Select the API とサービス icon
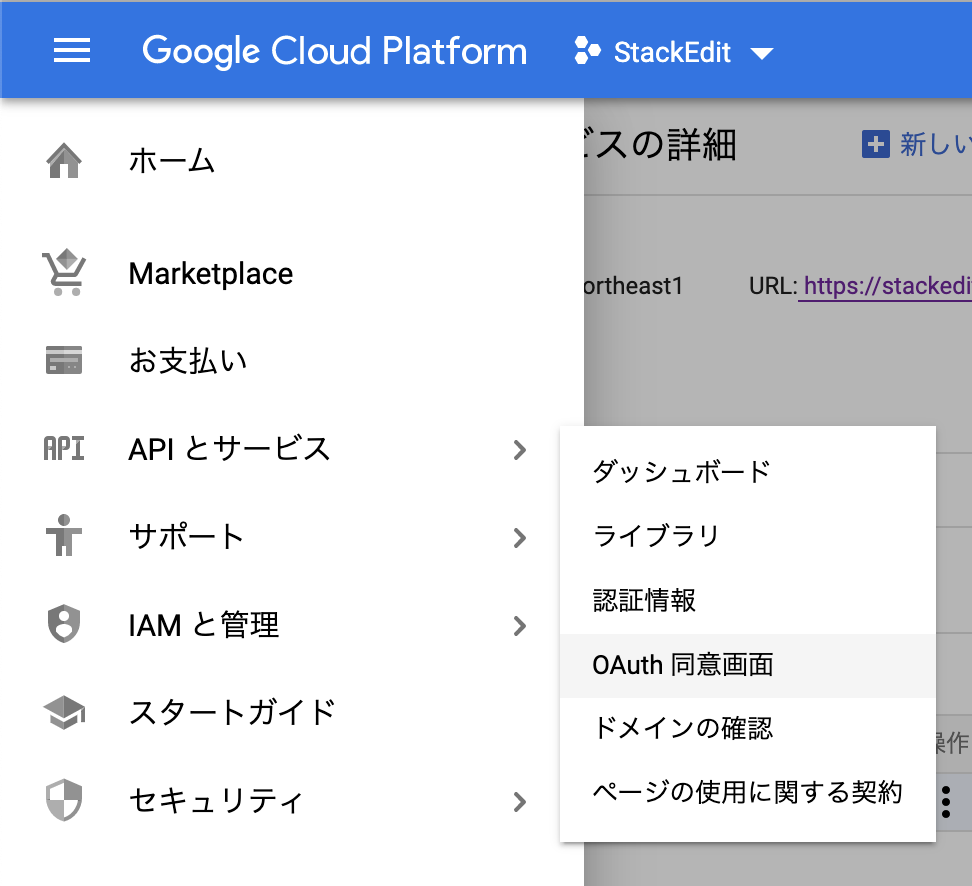The width and height of the screenshot is (972, 886). tap(63, 449)
